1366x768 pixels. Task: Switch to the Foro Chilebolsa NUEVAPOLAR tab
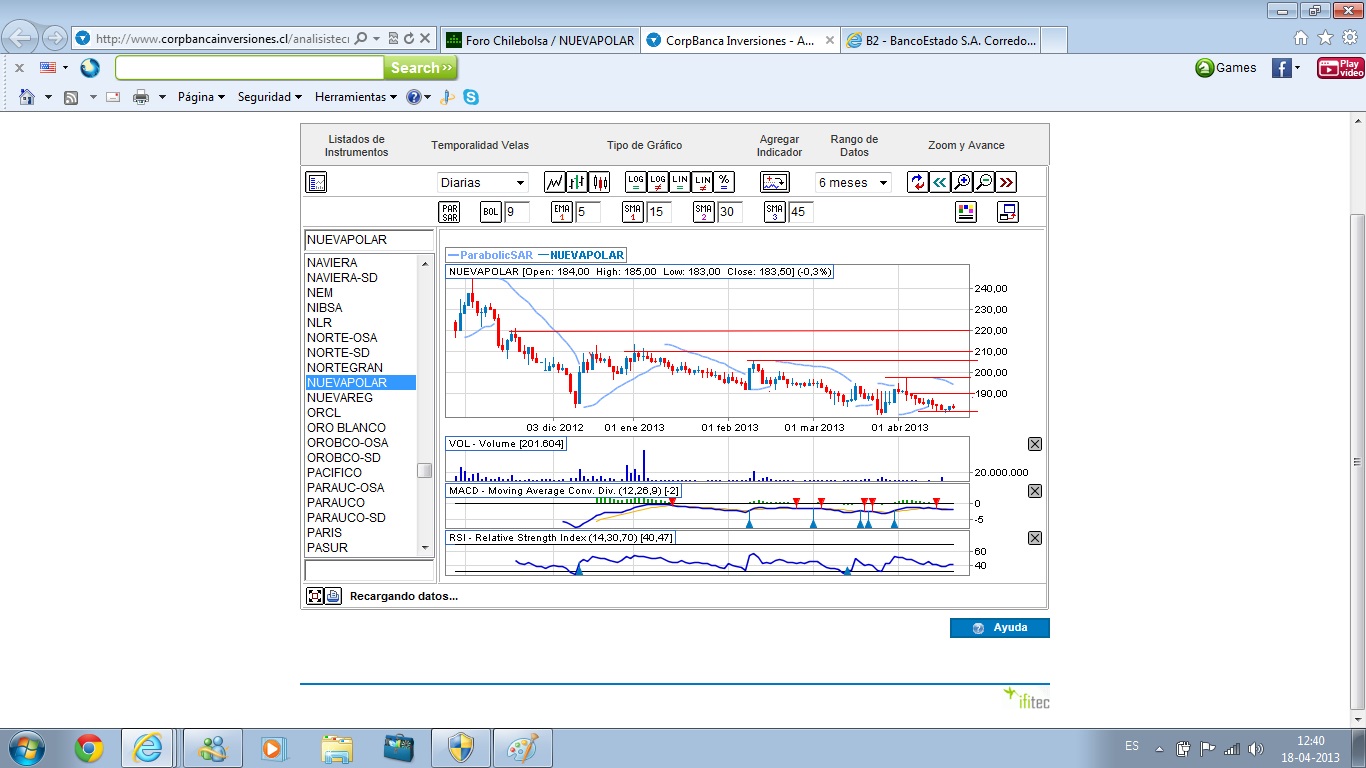540,40
